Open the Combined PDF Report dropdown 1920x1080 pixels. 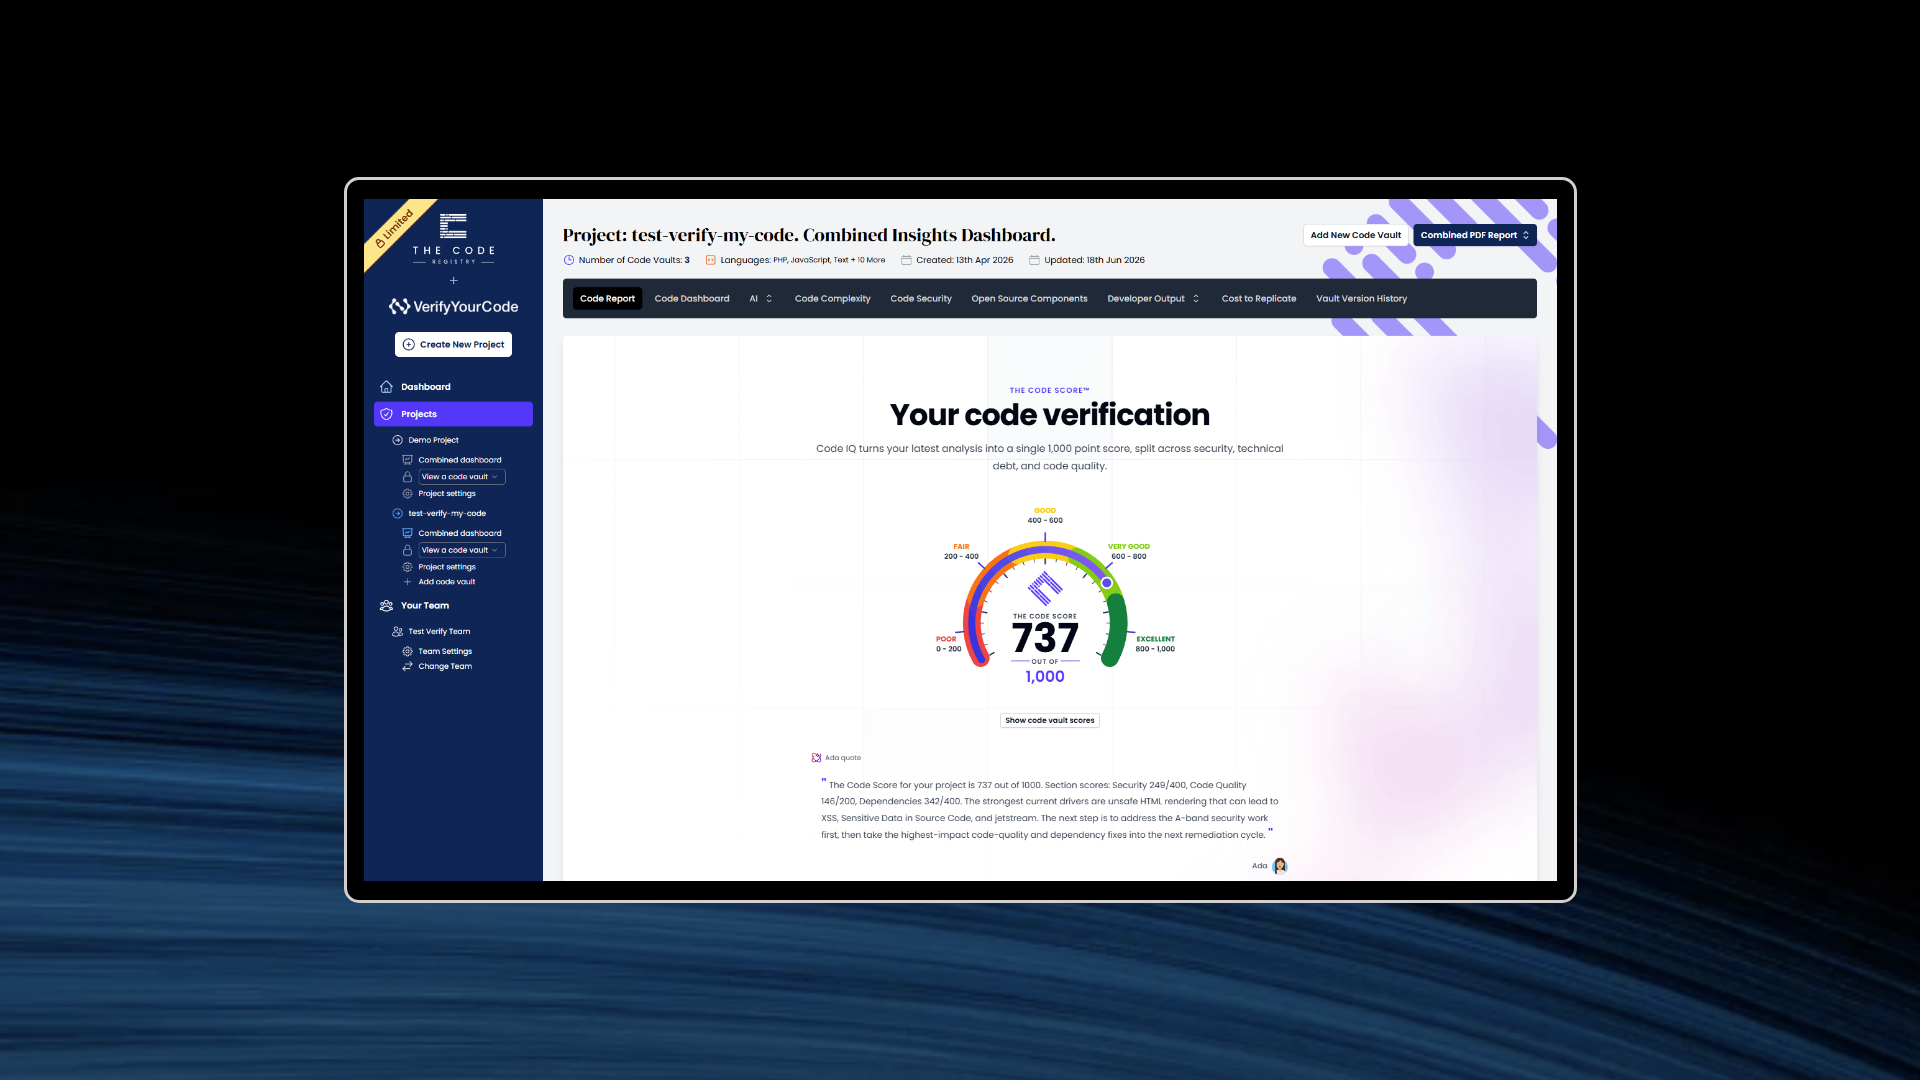tap(1474, 236)
